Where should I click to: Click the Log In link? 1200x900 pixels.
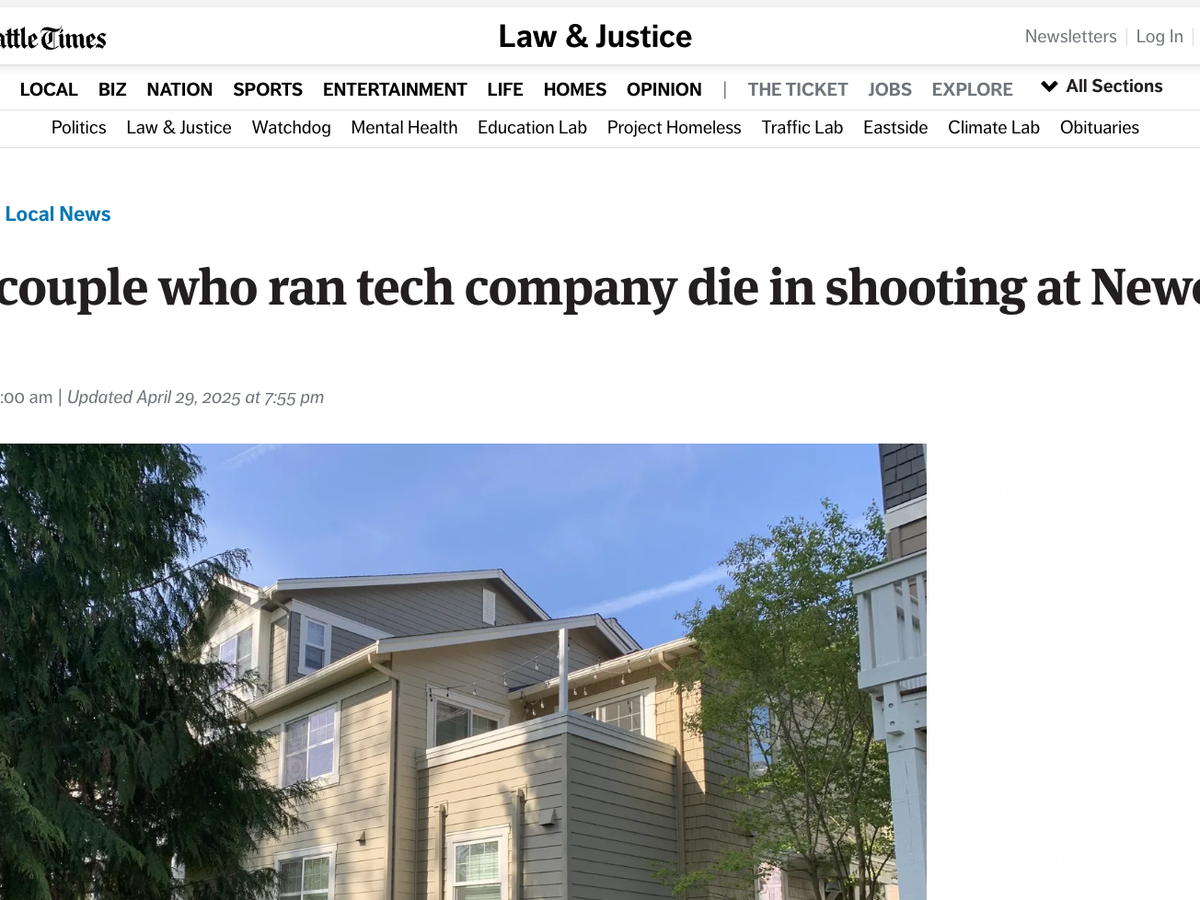tap(1159, 36)
